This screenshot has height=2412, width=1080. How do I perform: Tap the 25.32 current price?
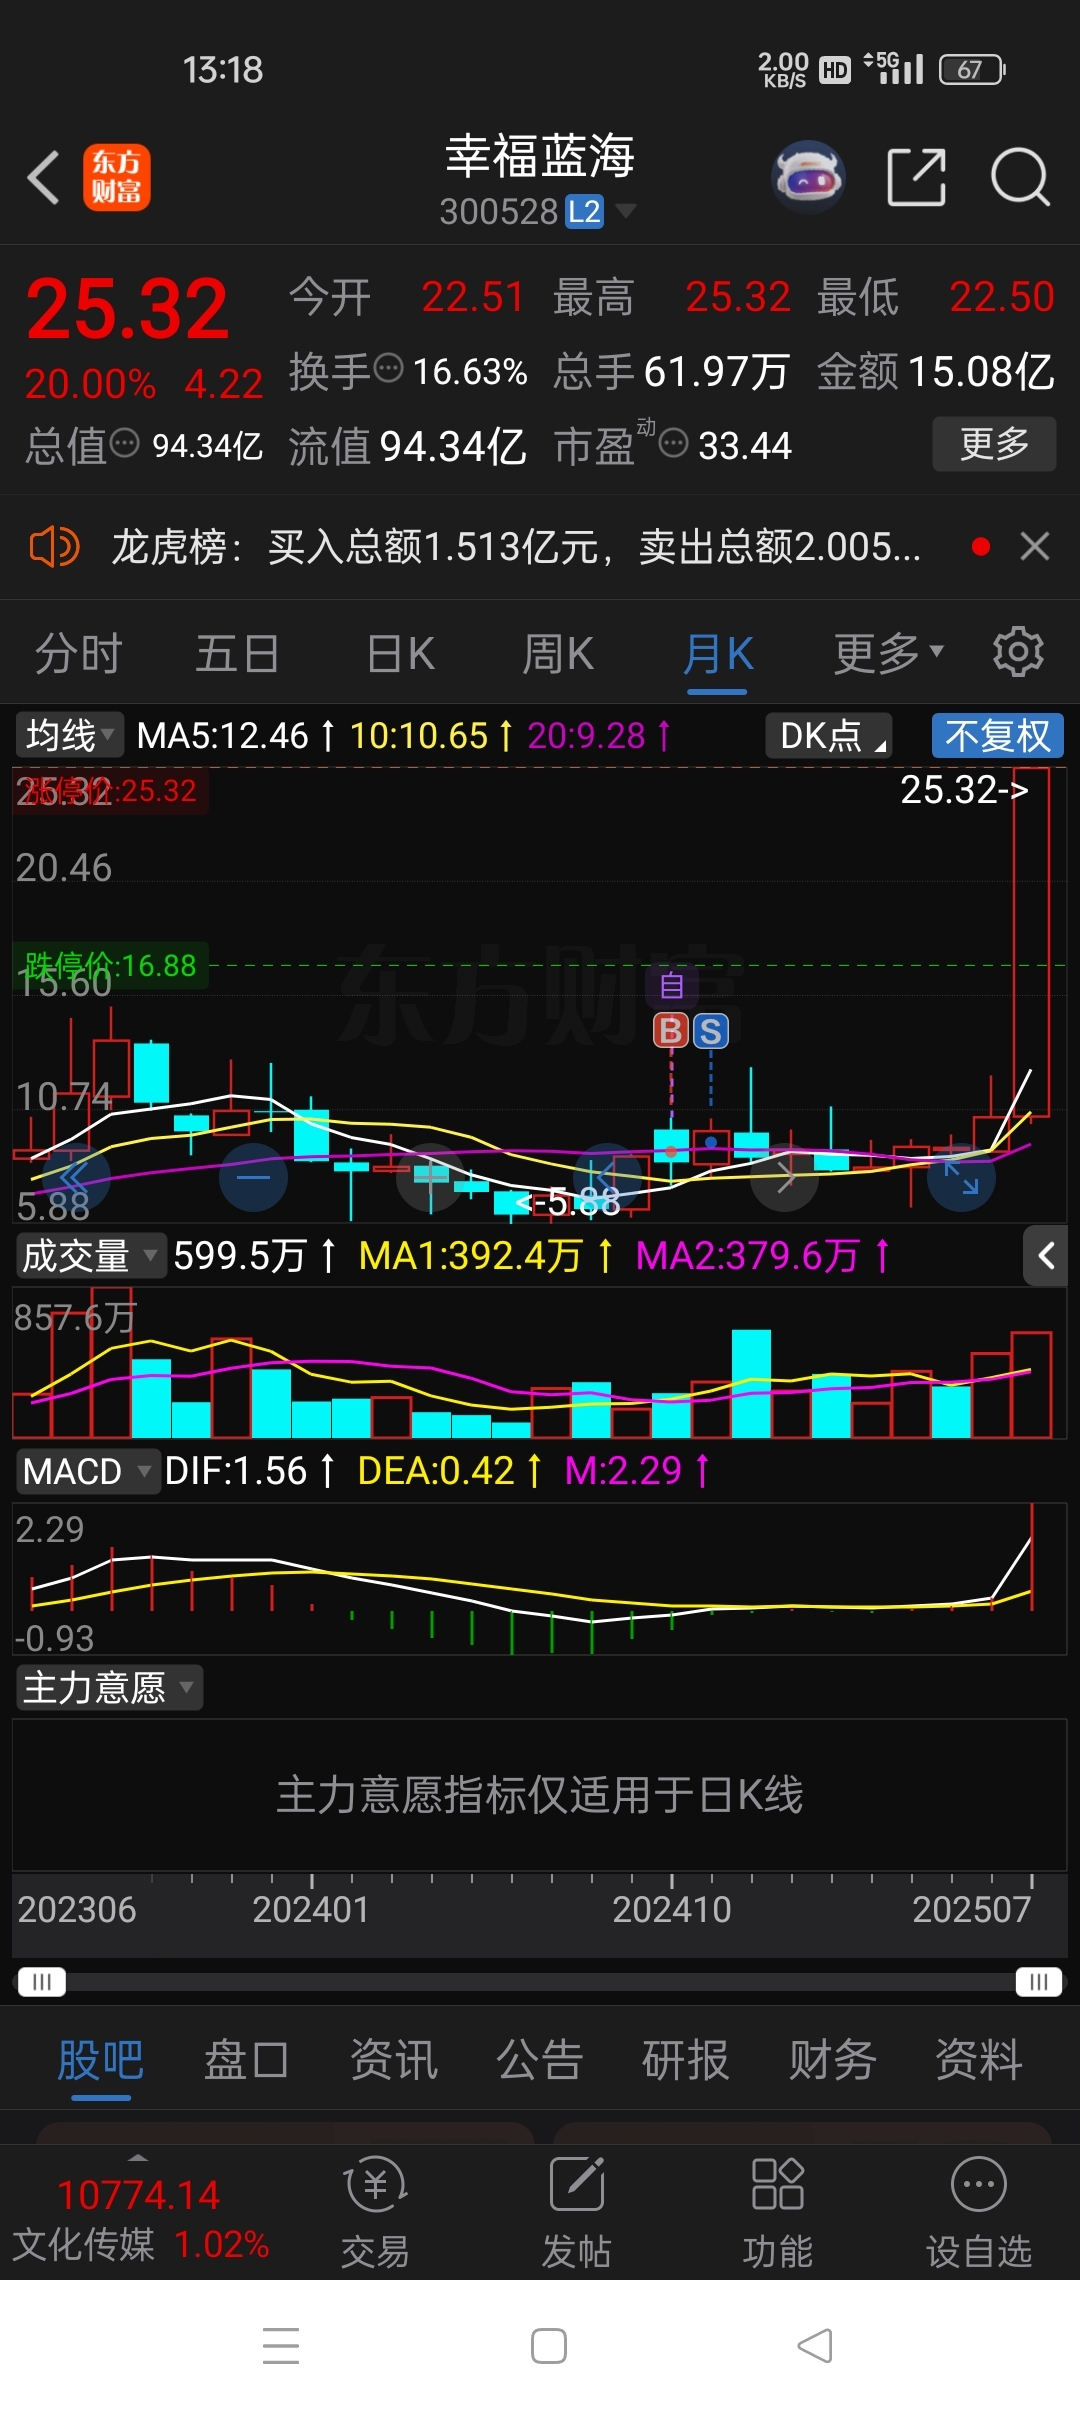point(127,308)
